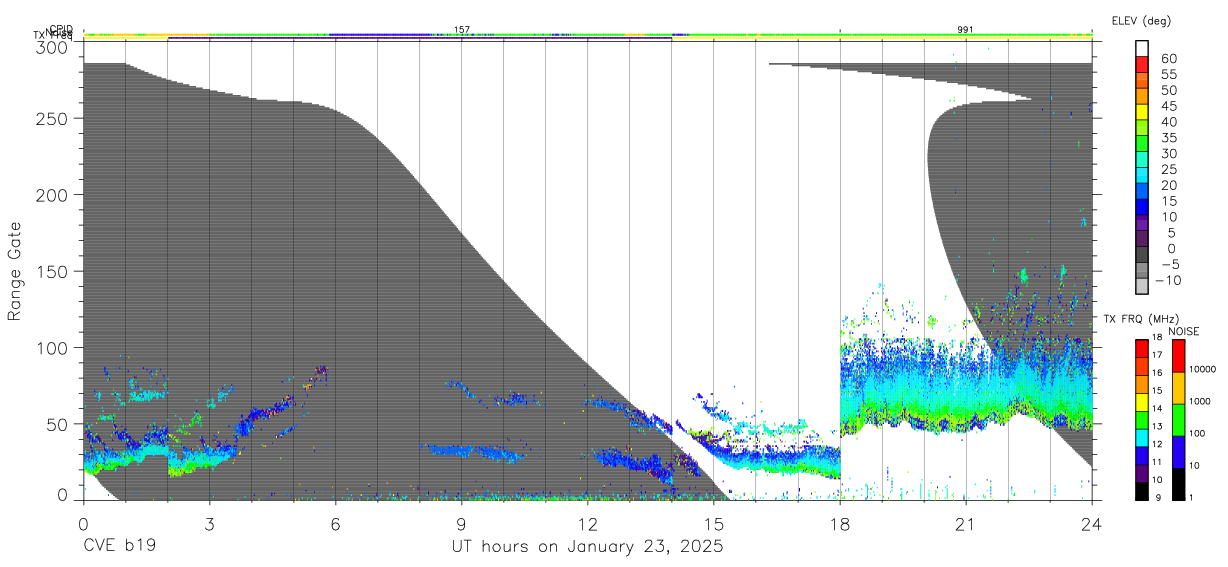Click purple 10–11 MHz TX FRQ segment
Screen dimensions: 1228x567
click(1142, 473)
